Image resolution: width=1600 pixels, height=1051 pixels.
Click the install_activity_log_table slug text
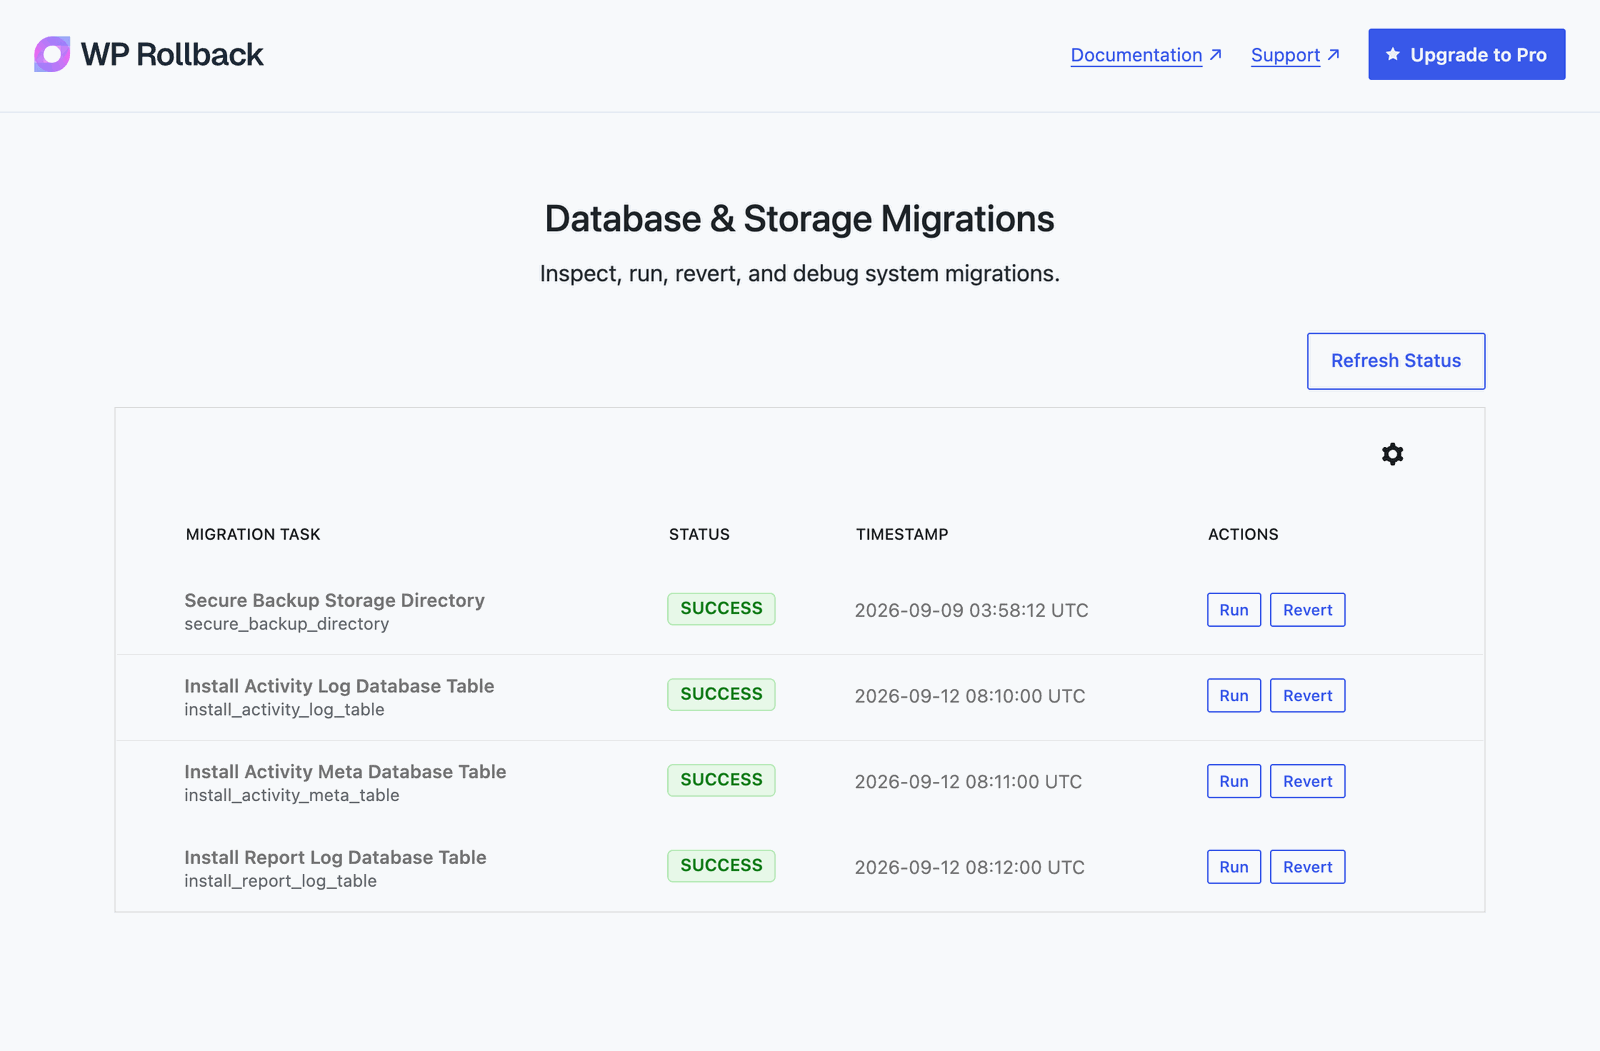[284, 710]
